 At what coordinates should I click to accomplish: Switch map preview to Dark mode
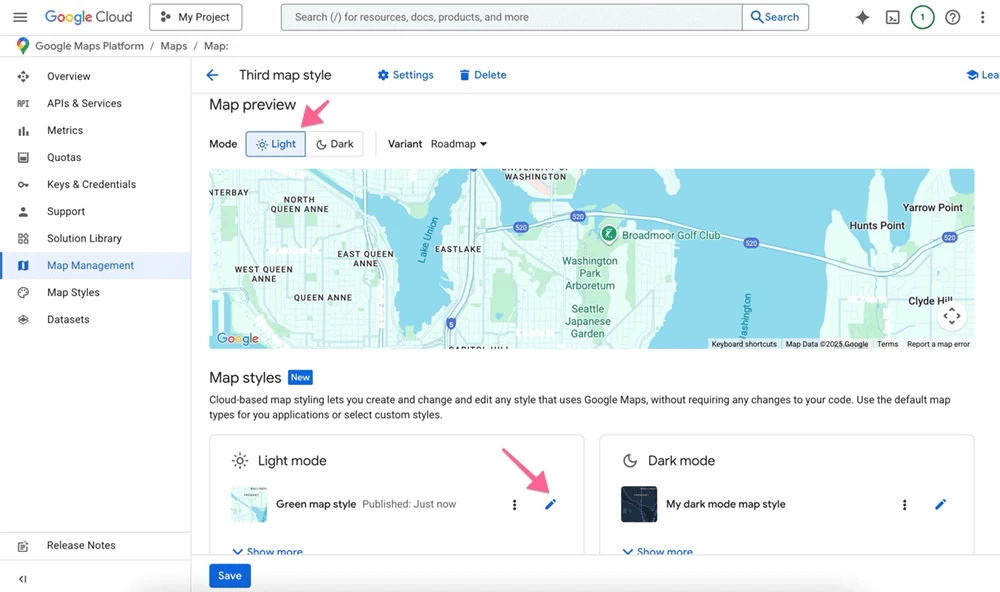coord(335,144)
